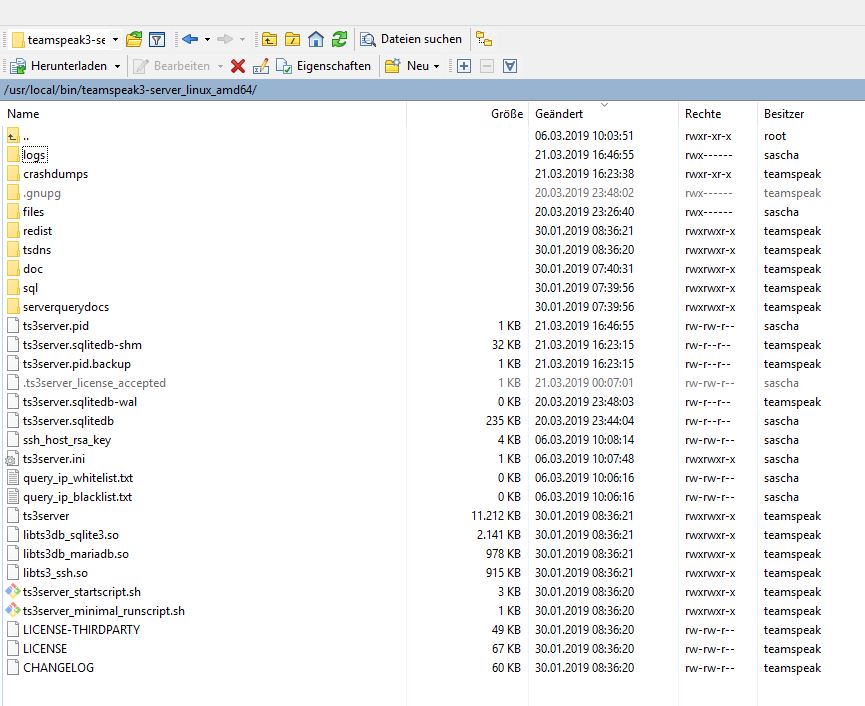Sort by the Geändert column header
The width and height of the screenshot is (865, 706).
pos(559,114)
